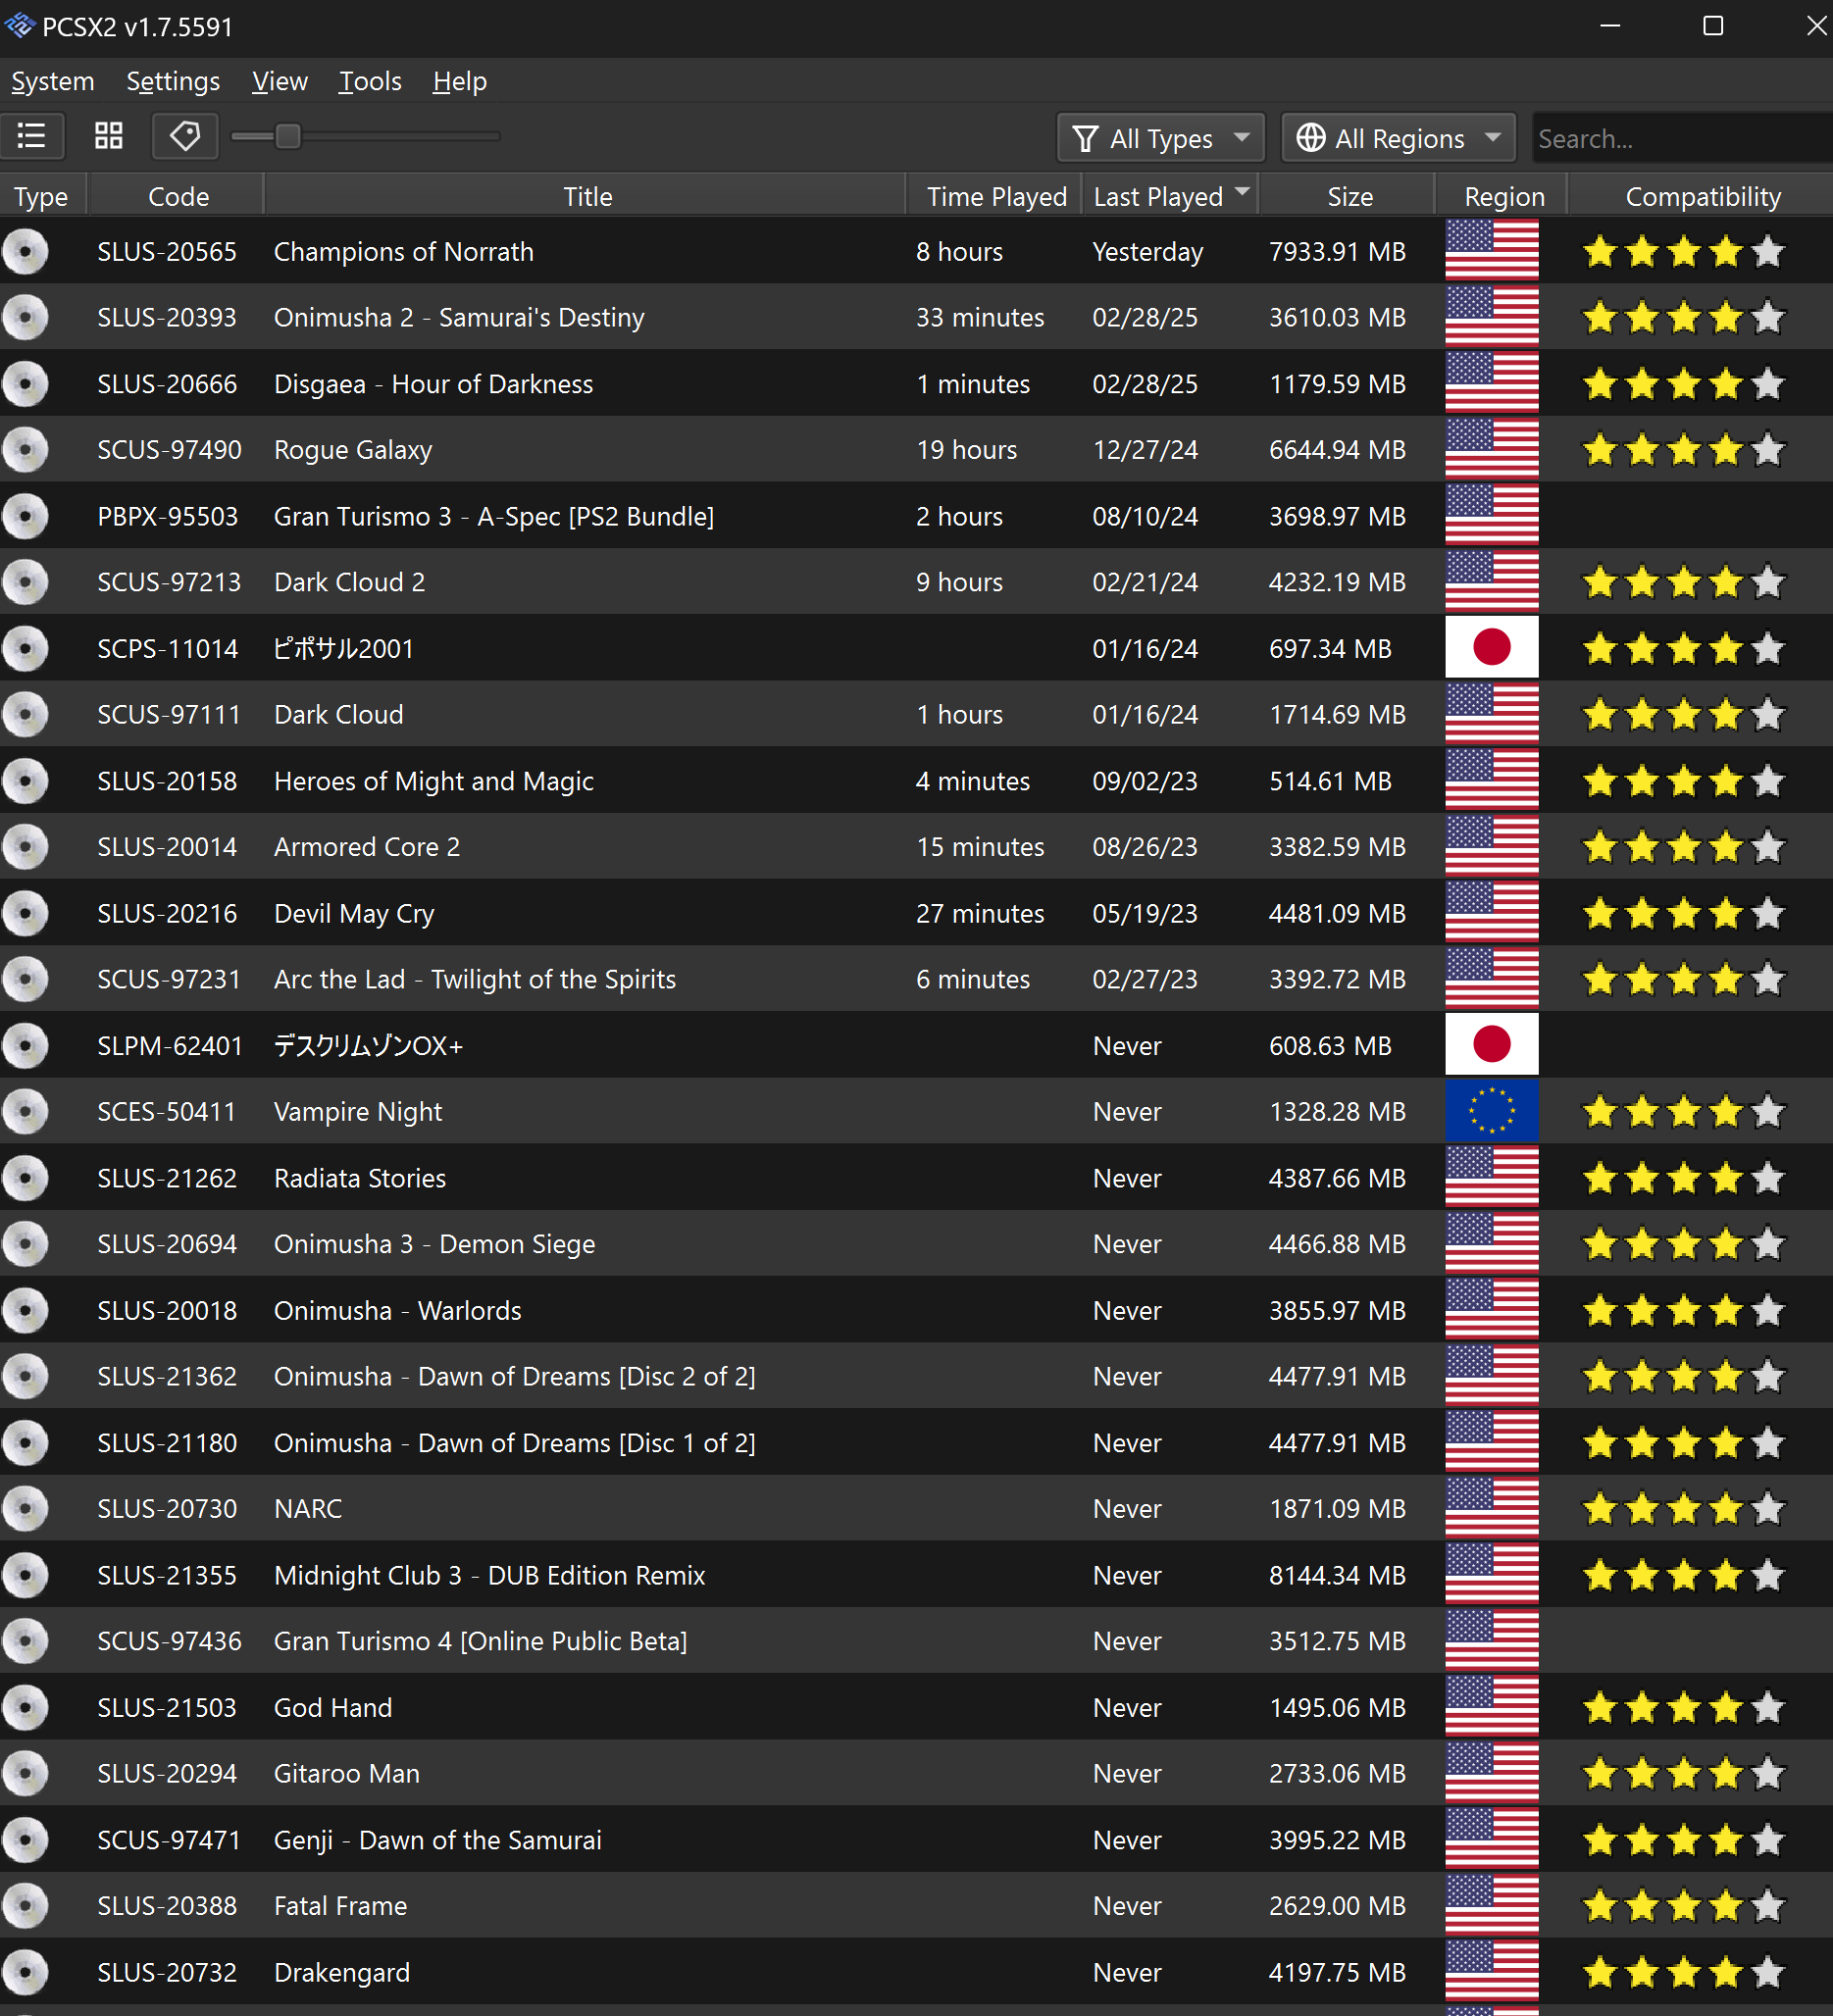This screenshot has height=2016, width=1833.
Task: Select the Champions of Norrath title
Action: (x=404, y=251)
